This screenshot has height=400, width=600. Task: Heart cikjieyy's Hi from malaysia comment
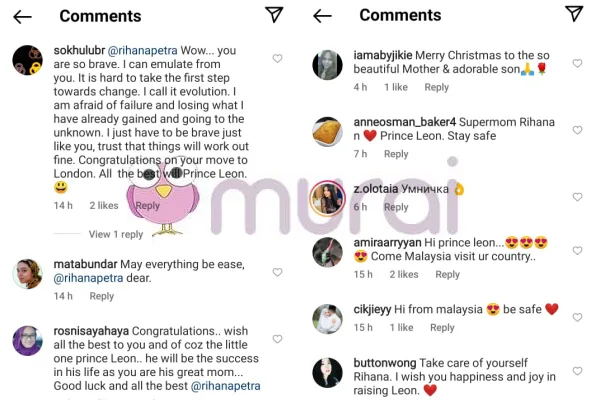[577, 311]
